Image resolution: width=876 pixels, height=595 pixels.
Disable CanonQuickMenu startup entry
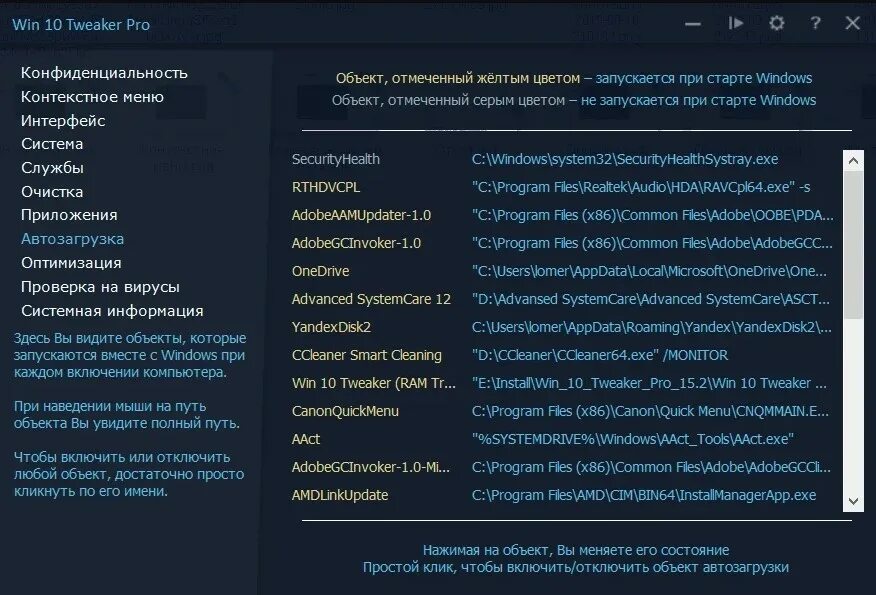345,411
